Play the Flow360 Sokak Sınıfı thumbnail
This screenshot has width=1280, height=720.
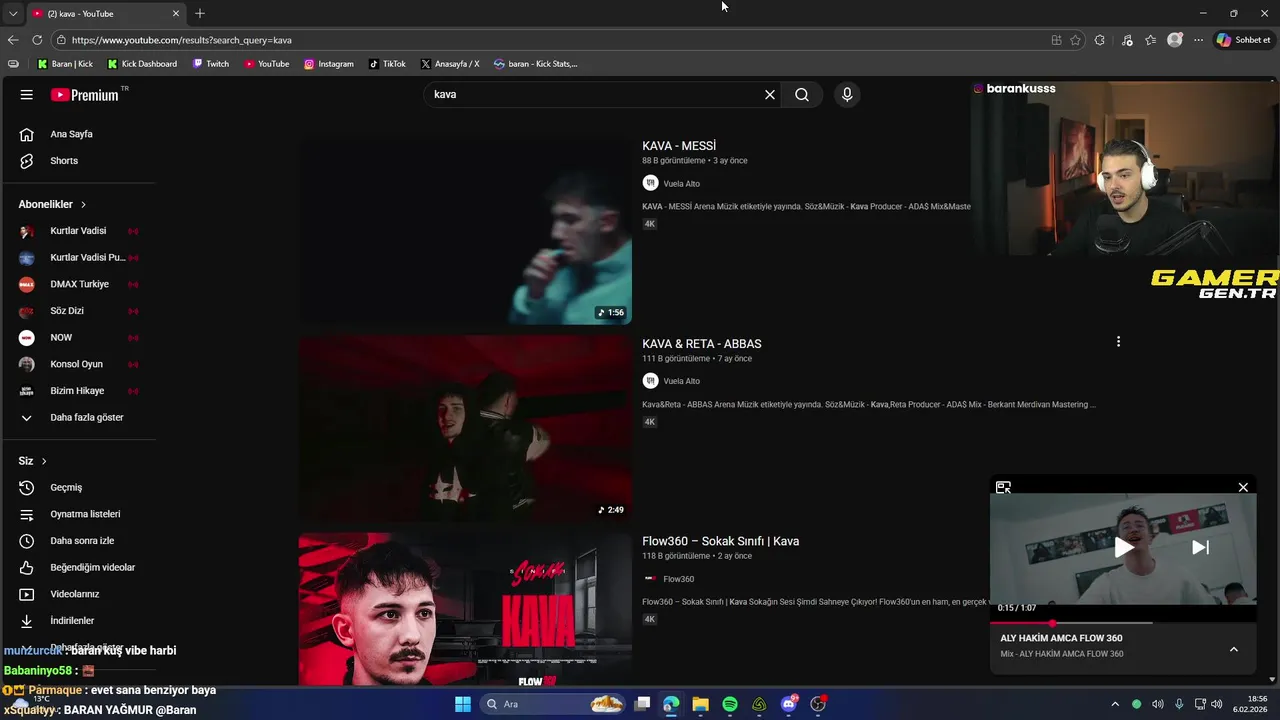coord(465,609)
